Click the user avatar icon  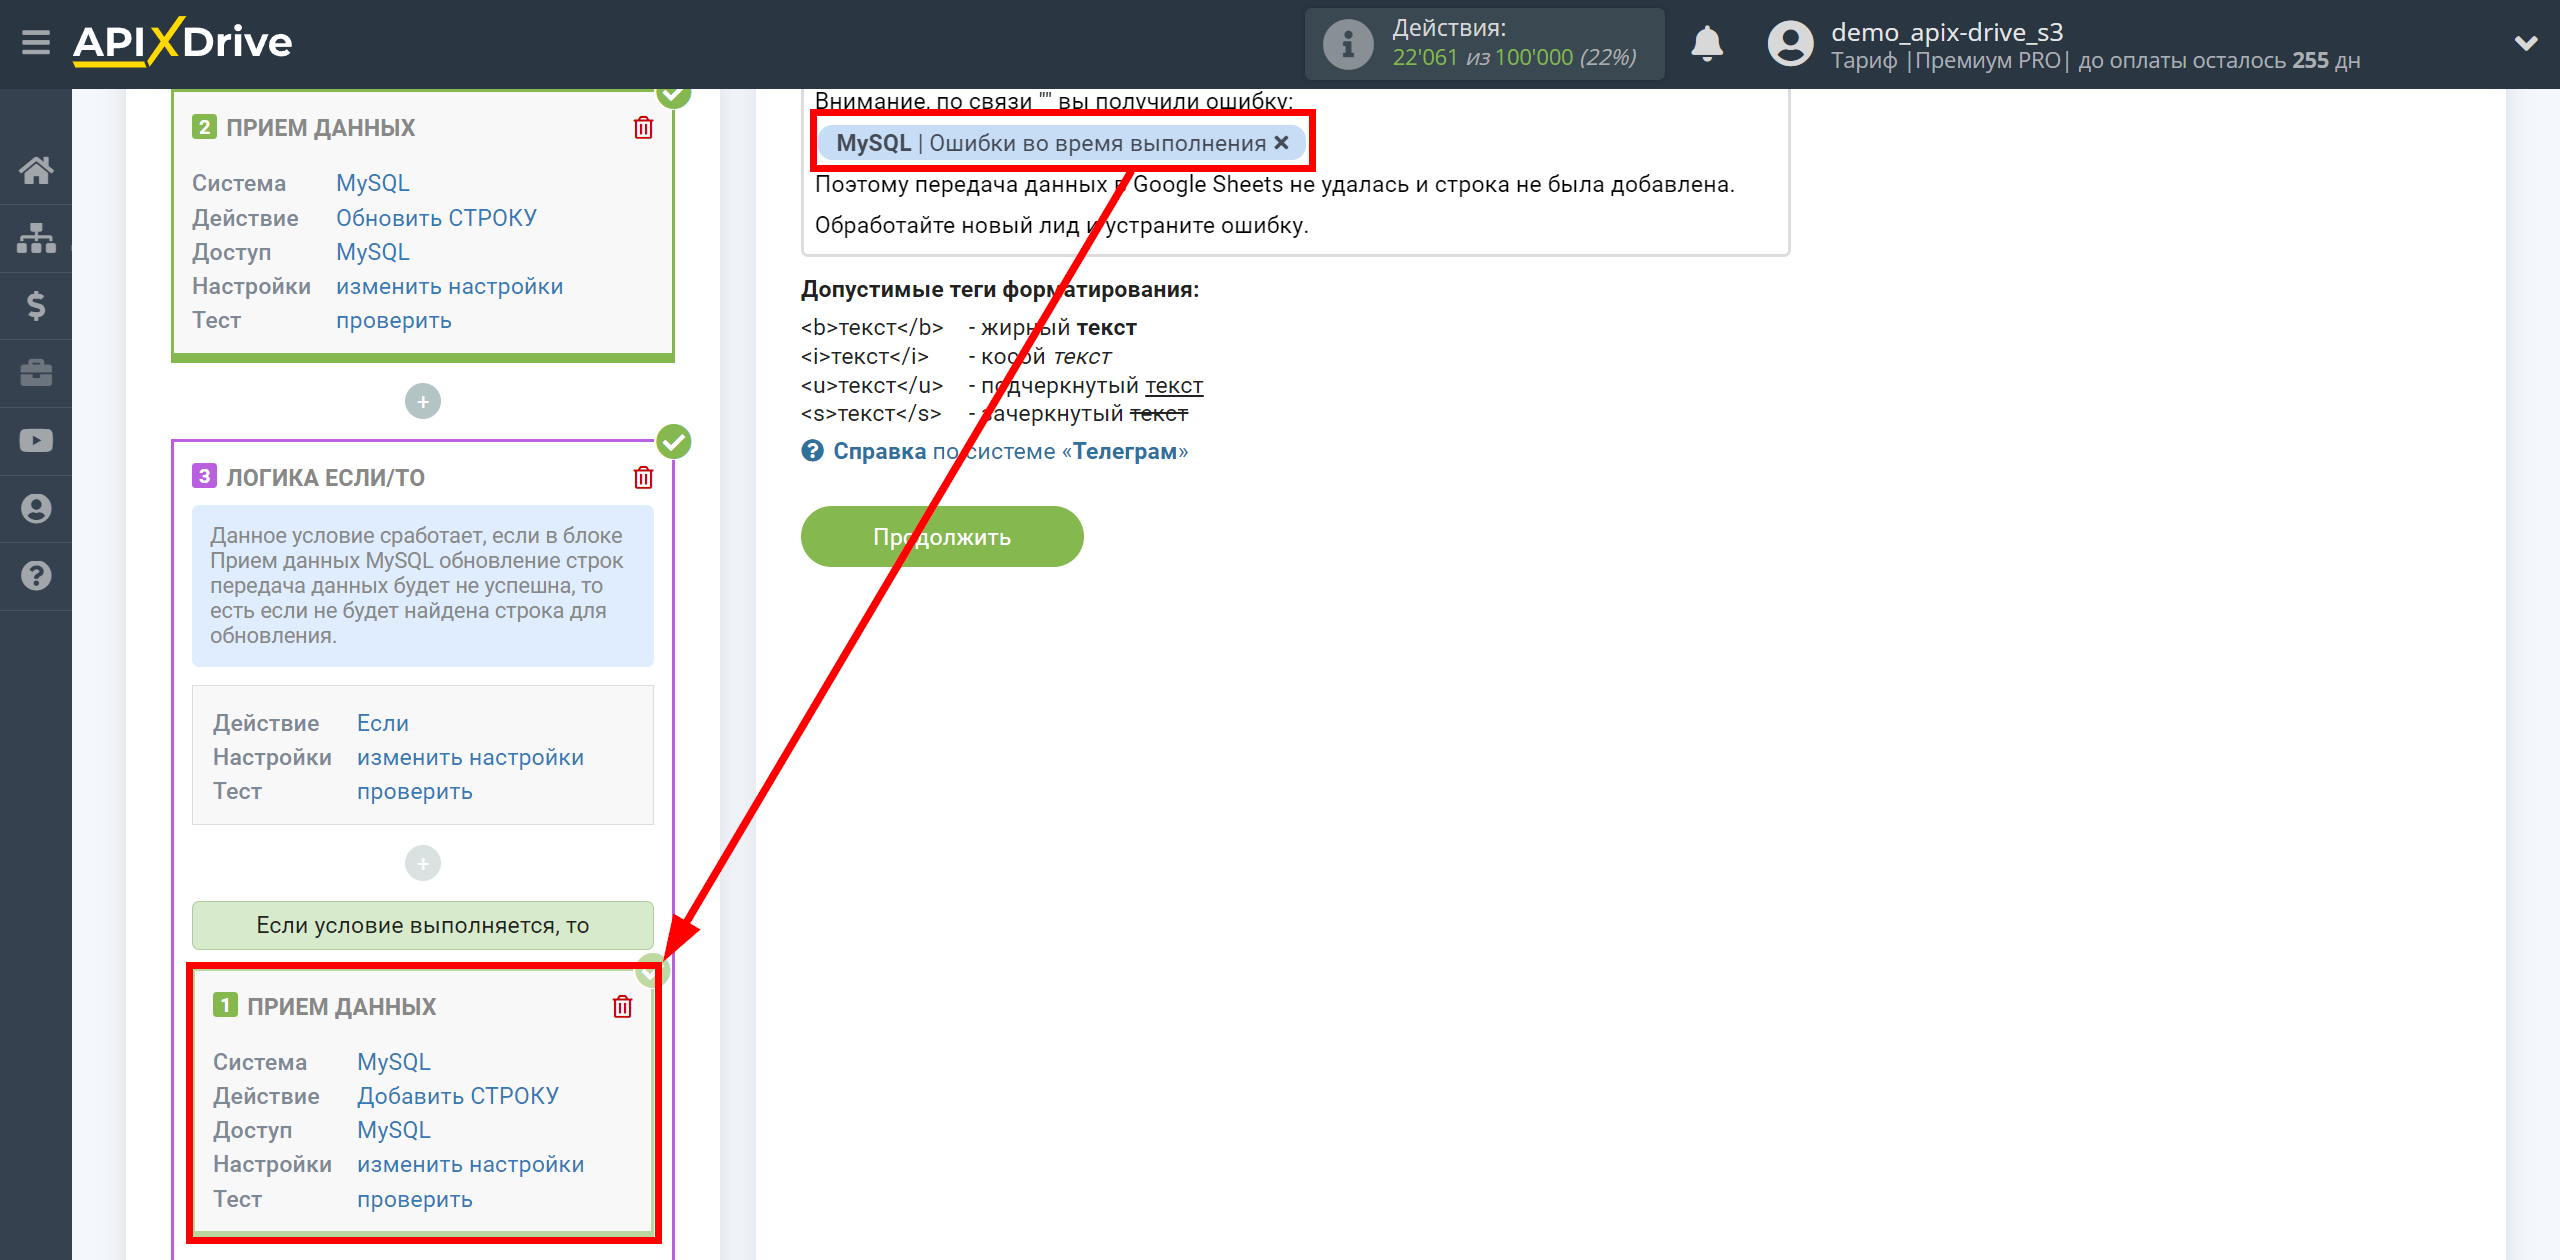(1790, 44)
